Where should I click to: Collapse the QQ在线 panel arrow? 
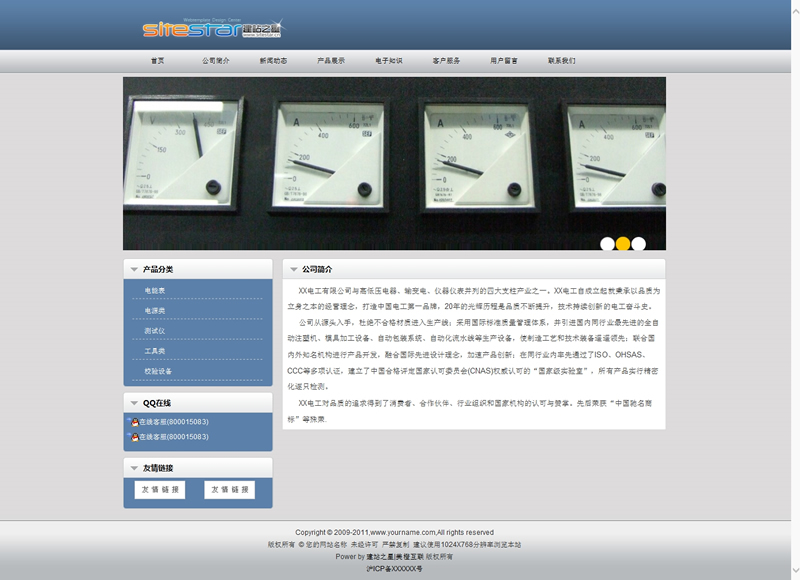[134, 403]
